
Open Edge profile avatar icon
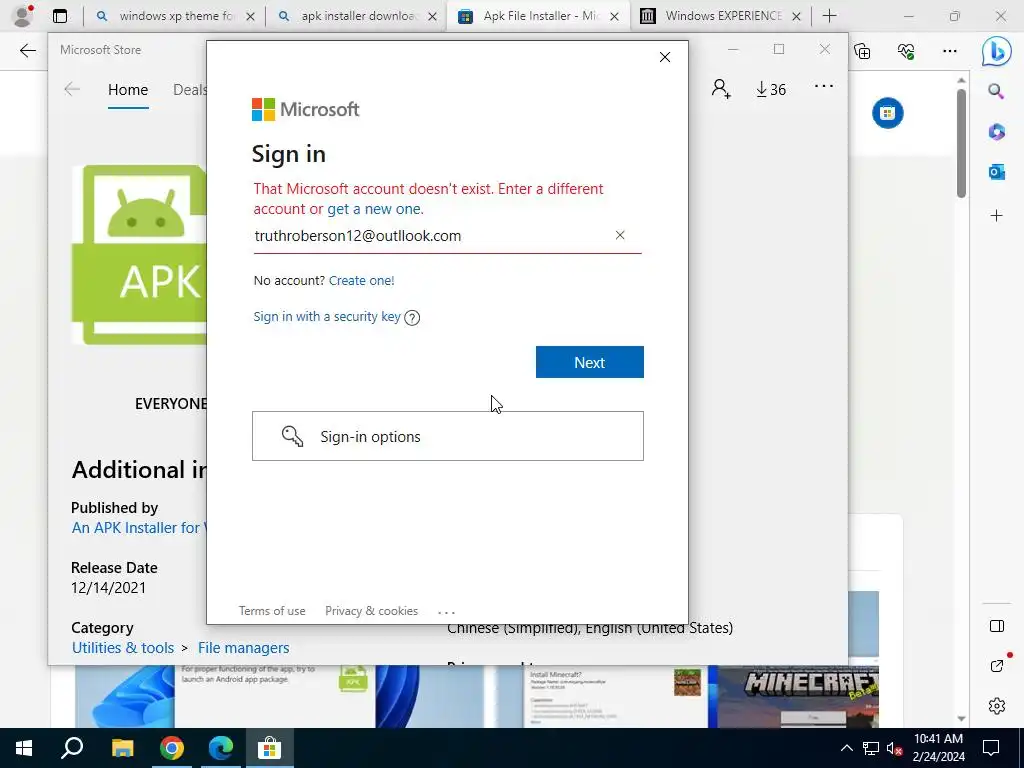click(23, 16)
